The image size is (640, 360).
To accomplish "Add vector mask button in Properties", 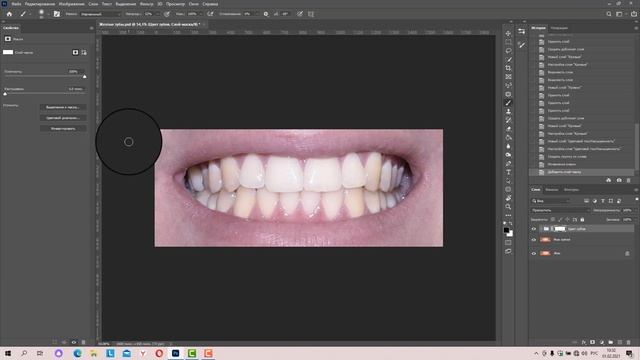I will click(x=84, y=52).
